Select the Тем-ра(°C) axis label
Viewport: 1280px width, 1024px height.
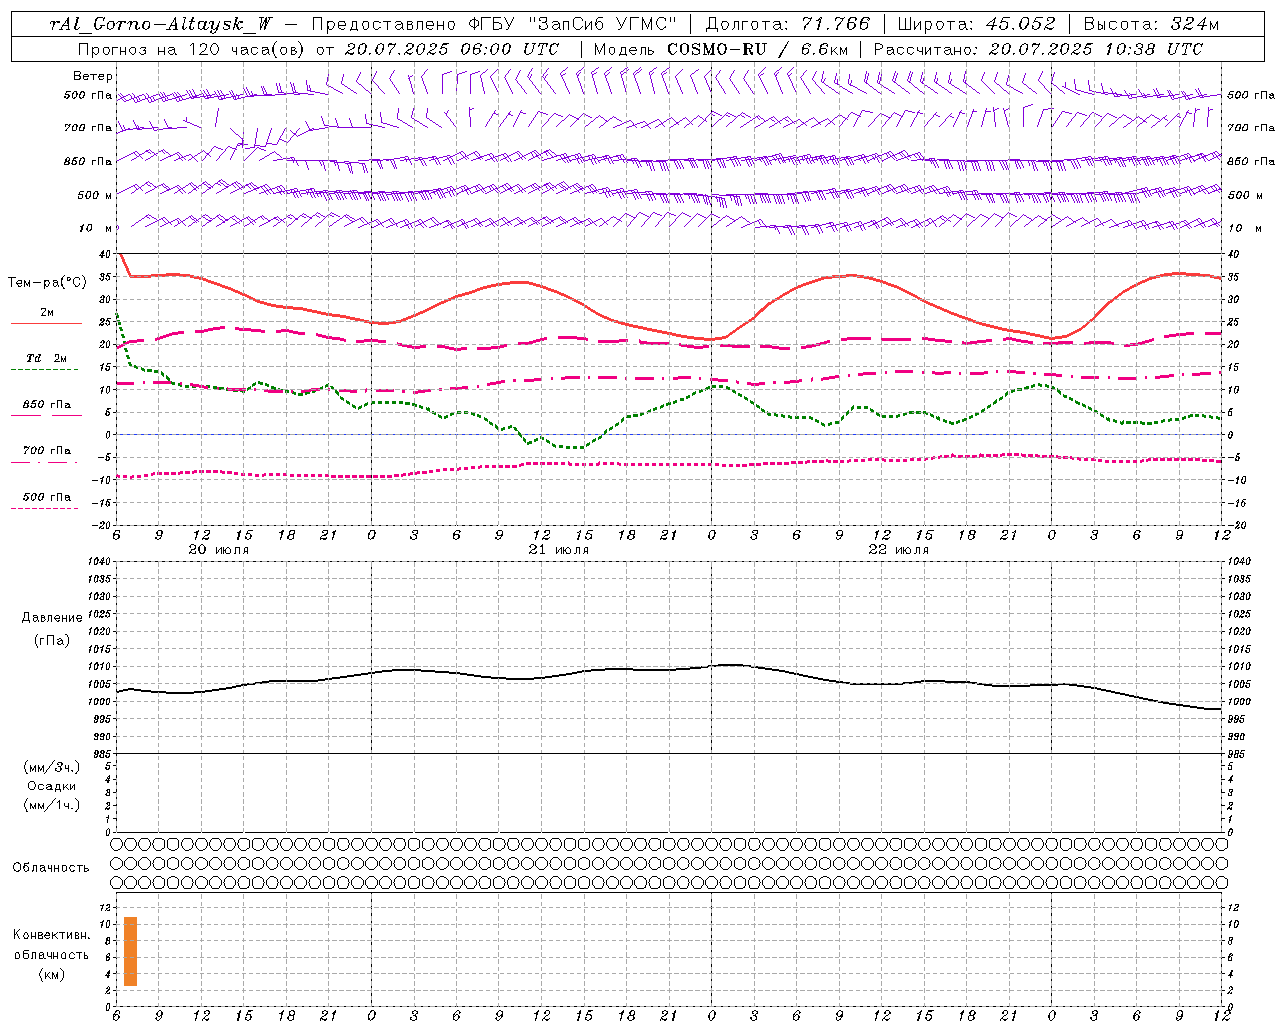coord(47,283)
